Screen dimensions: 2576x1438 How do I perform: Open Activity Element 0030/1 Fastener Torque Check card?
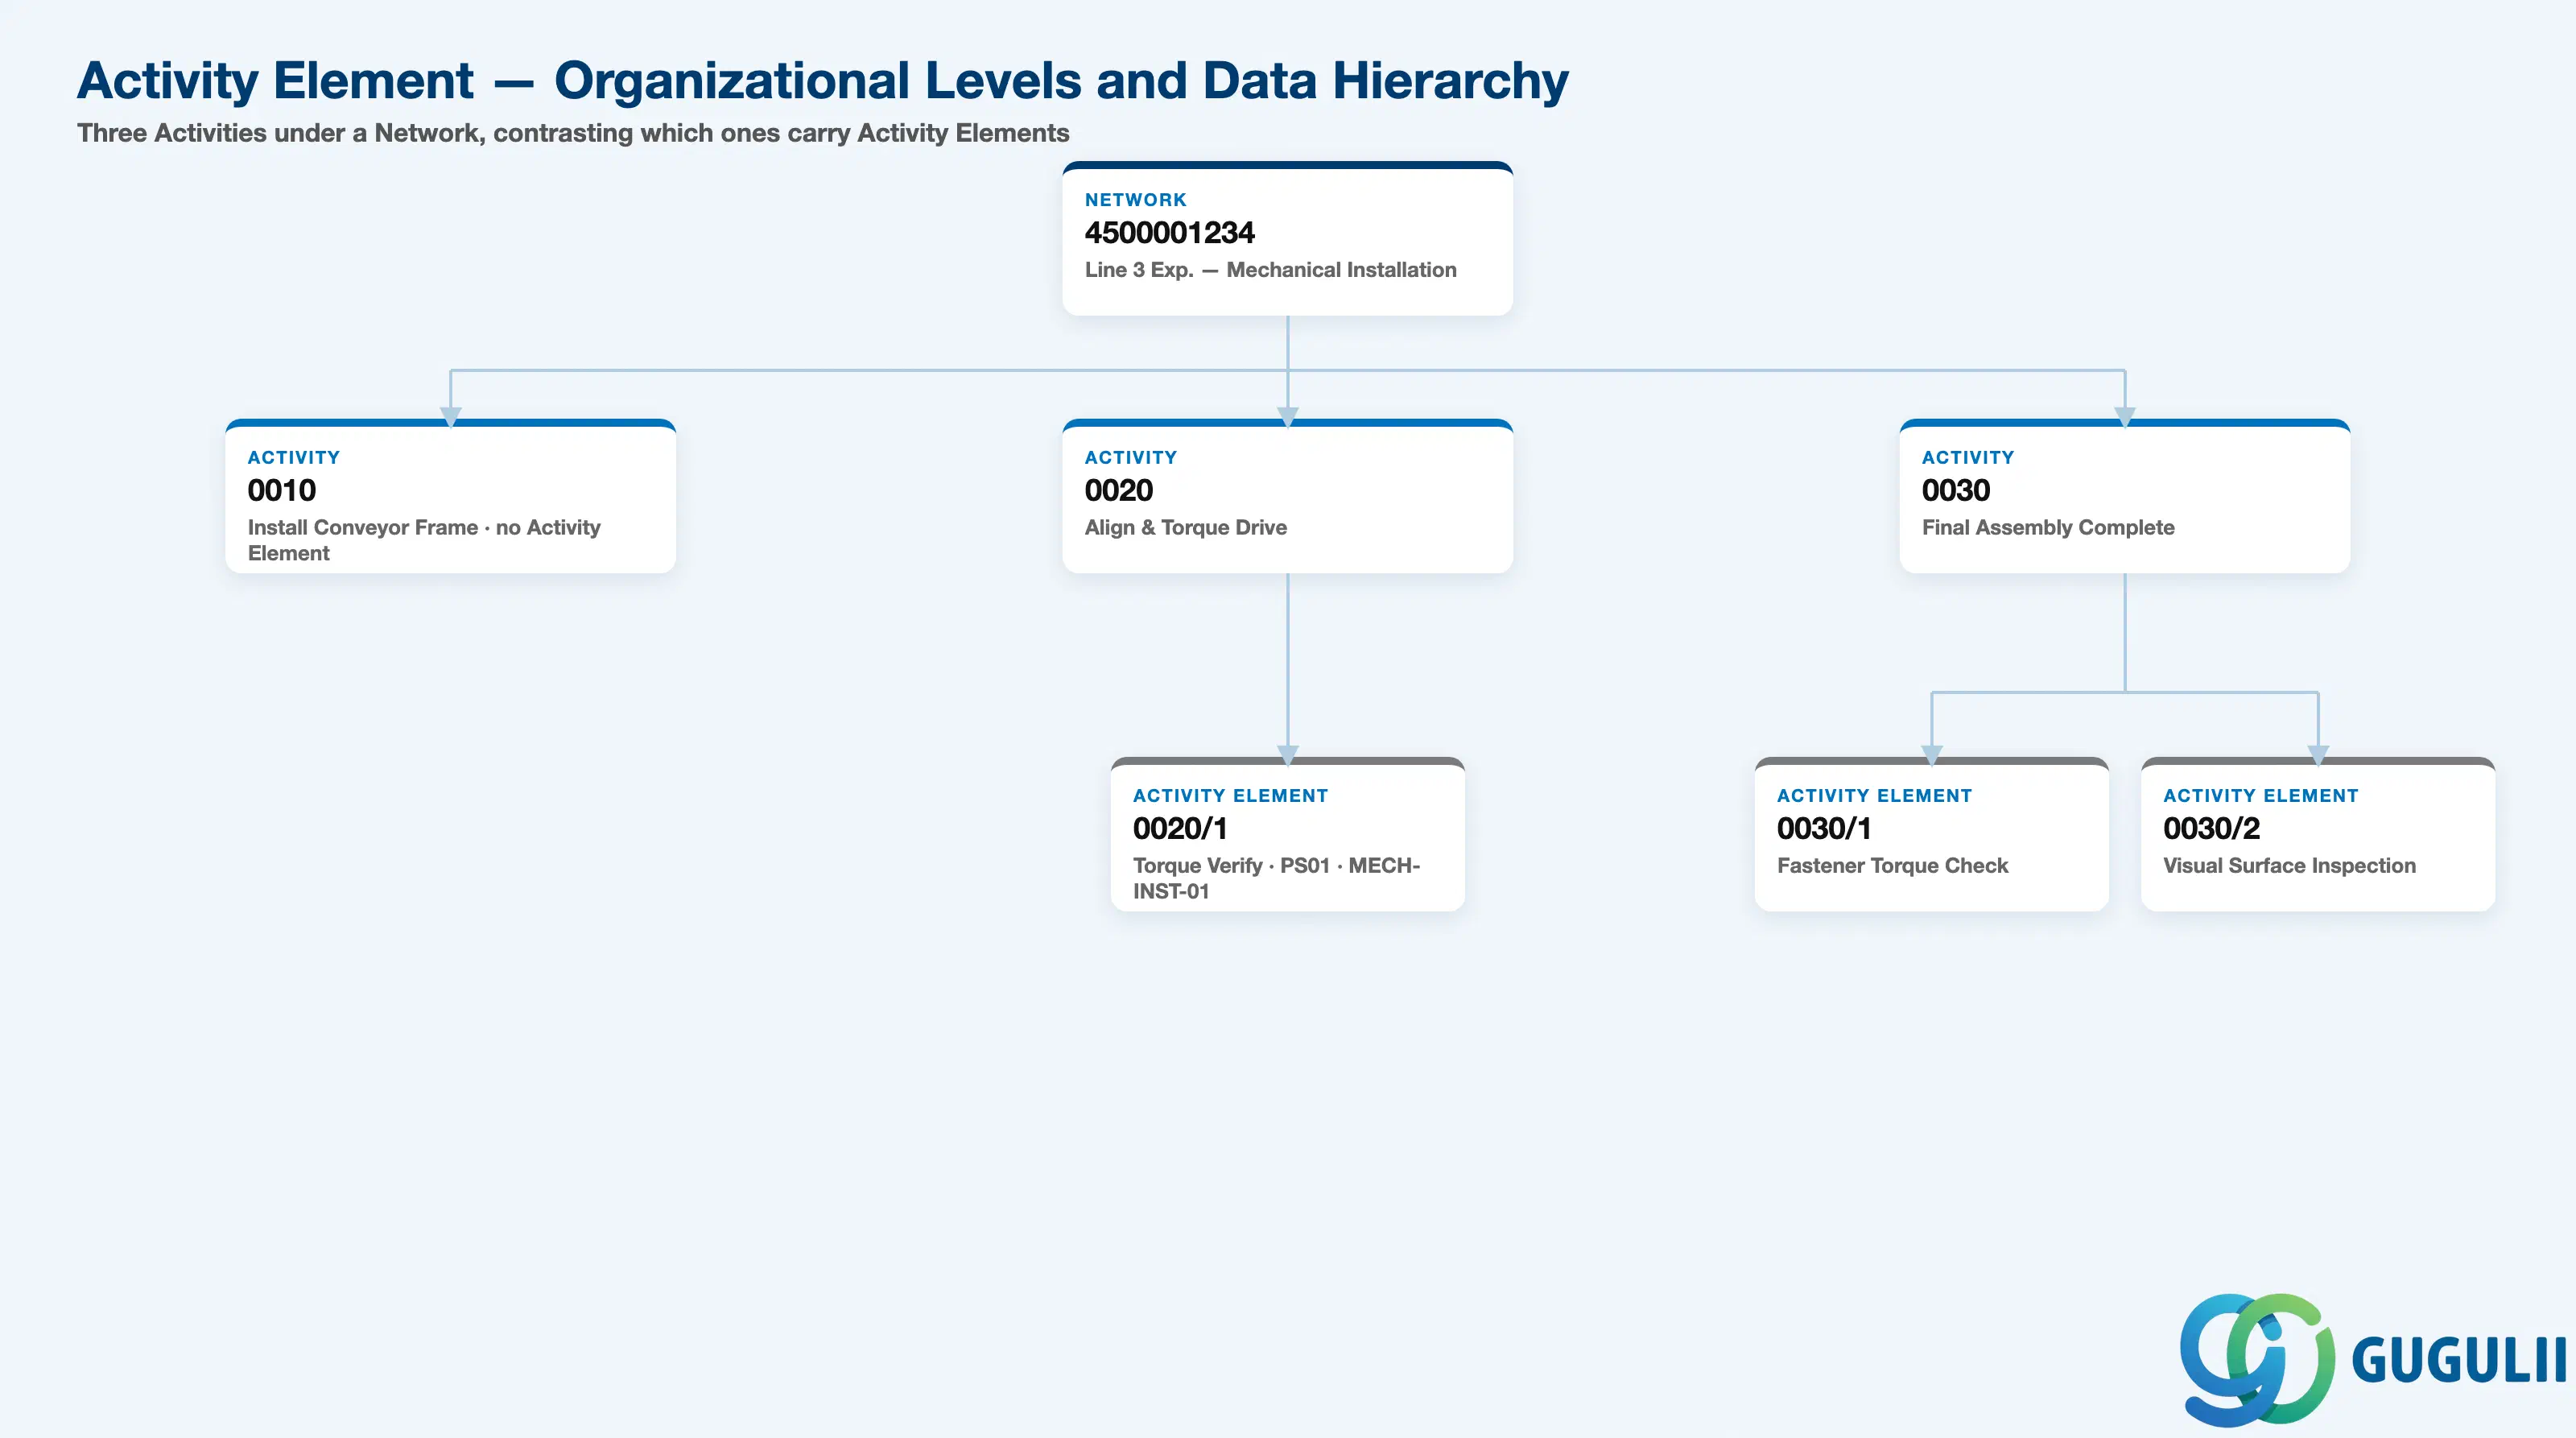(1931, 834)
